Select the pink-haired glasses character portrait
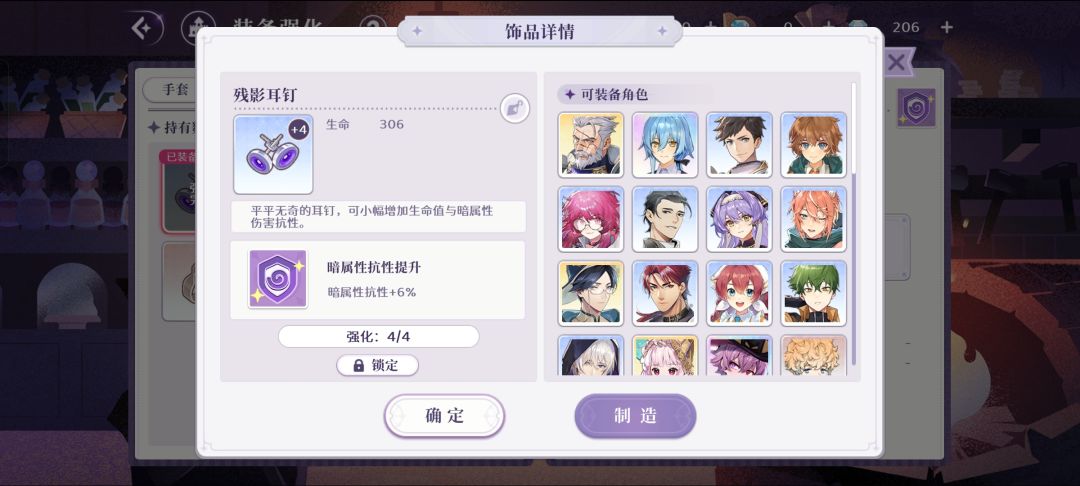The height and width of the screenshot is (486, 1080). (x=591, y=219)
